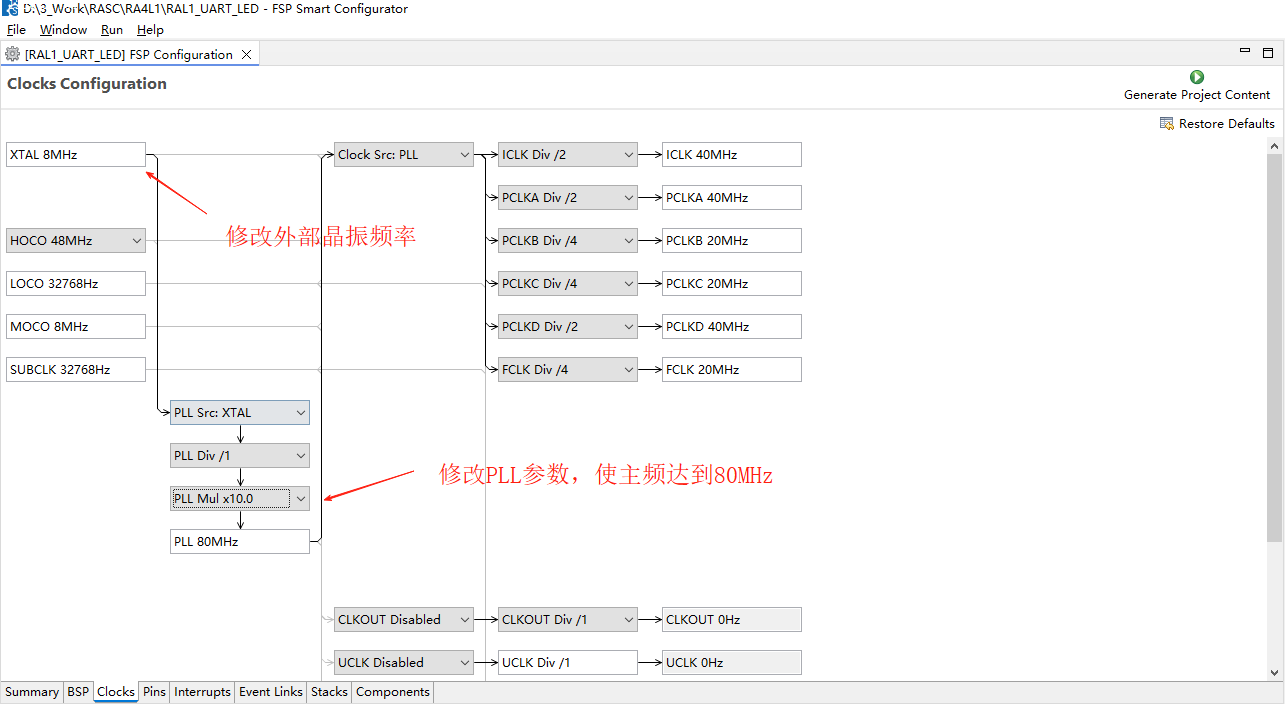Click the gear icon on FSP Configuration tab
The image size is (1285, 704).
[x=13, y=54]
